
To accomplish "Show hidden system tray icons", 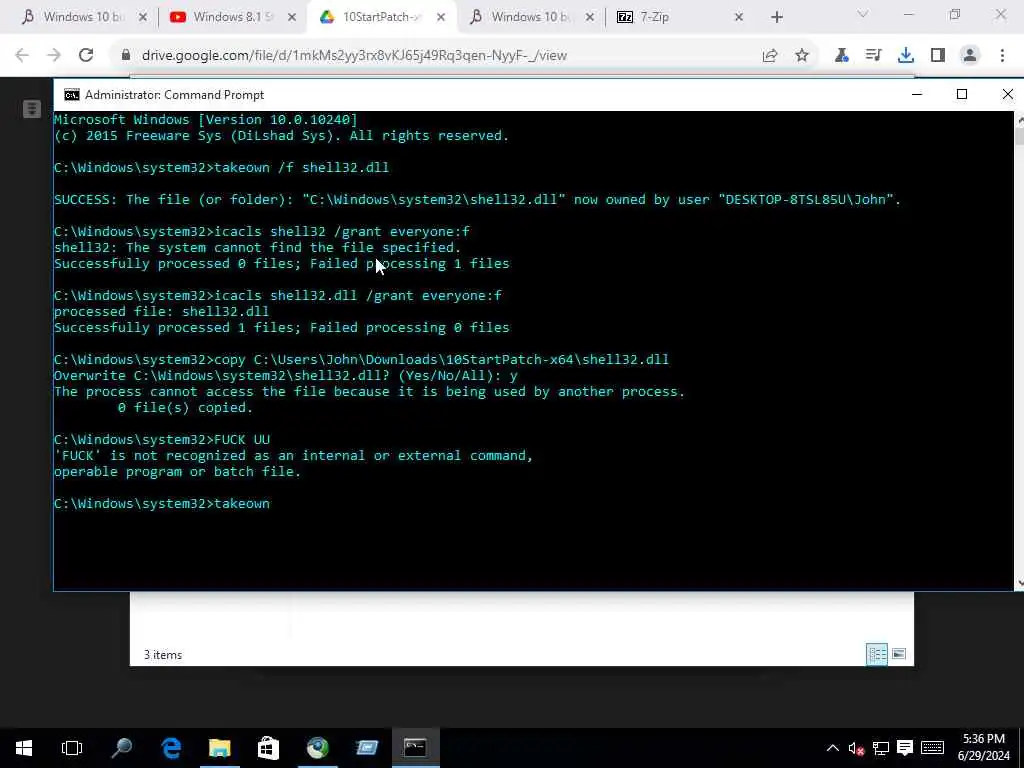I will point(833,748).
